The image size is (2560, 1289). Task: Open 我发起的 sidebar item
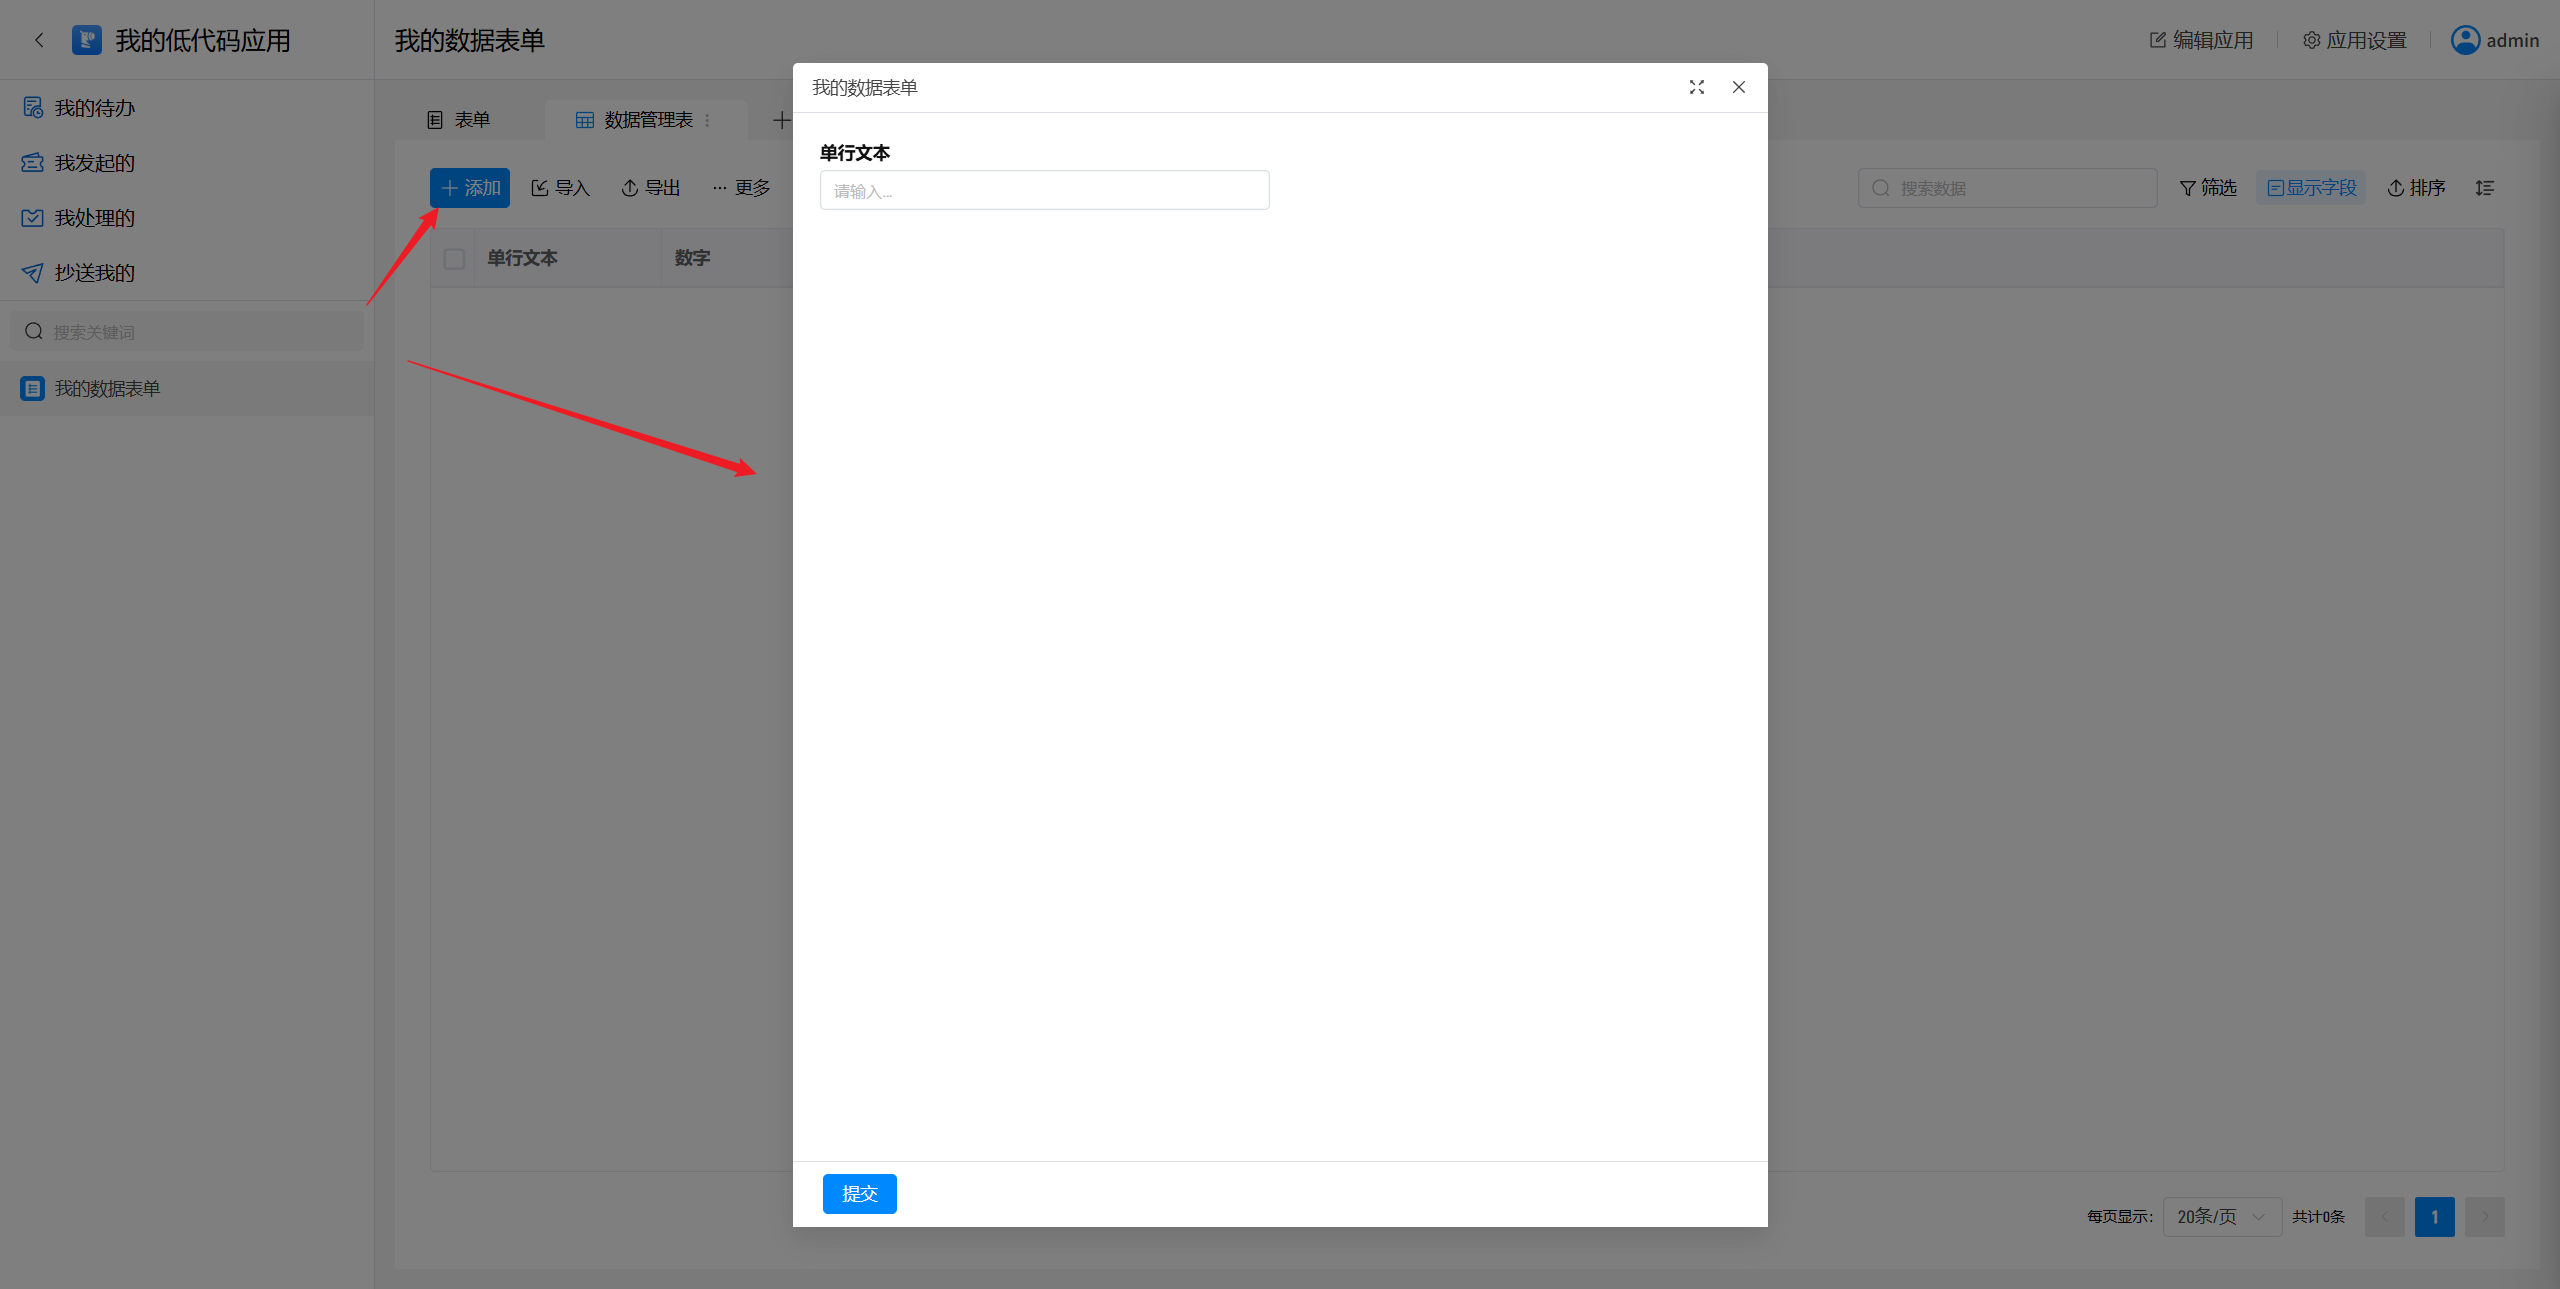(94, 163)
